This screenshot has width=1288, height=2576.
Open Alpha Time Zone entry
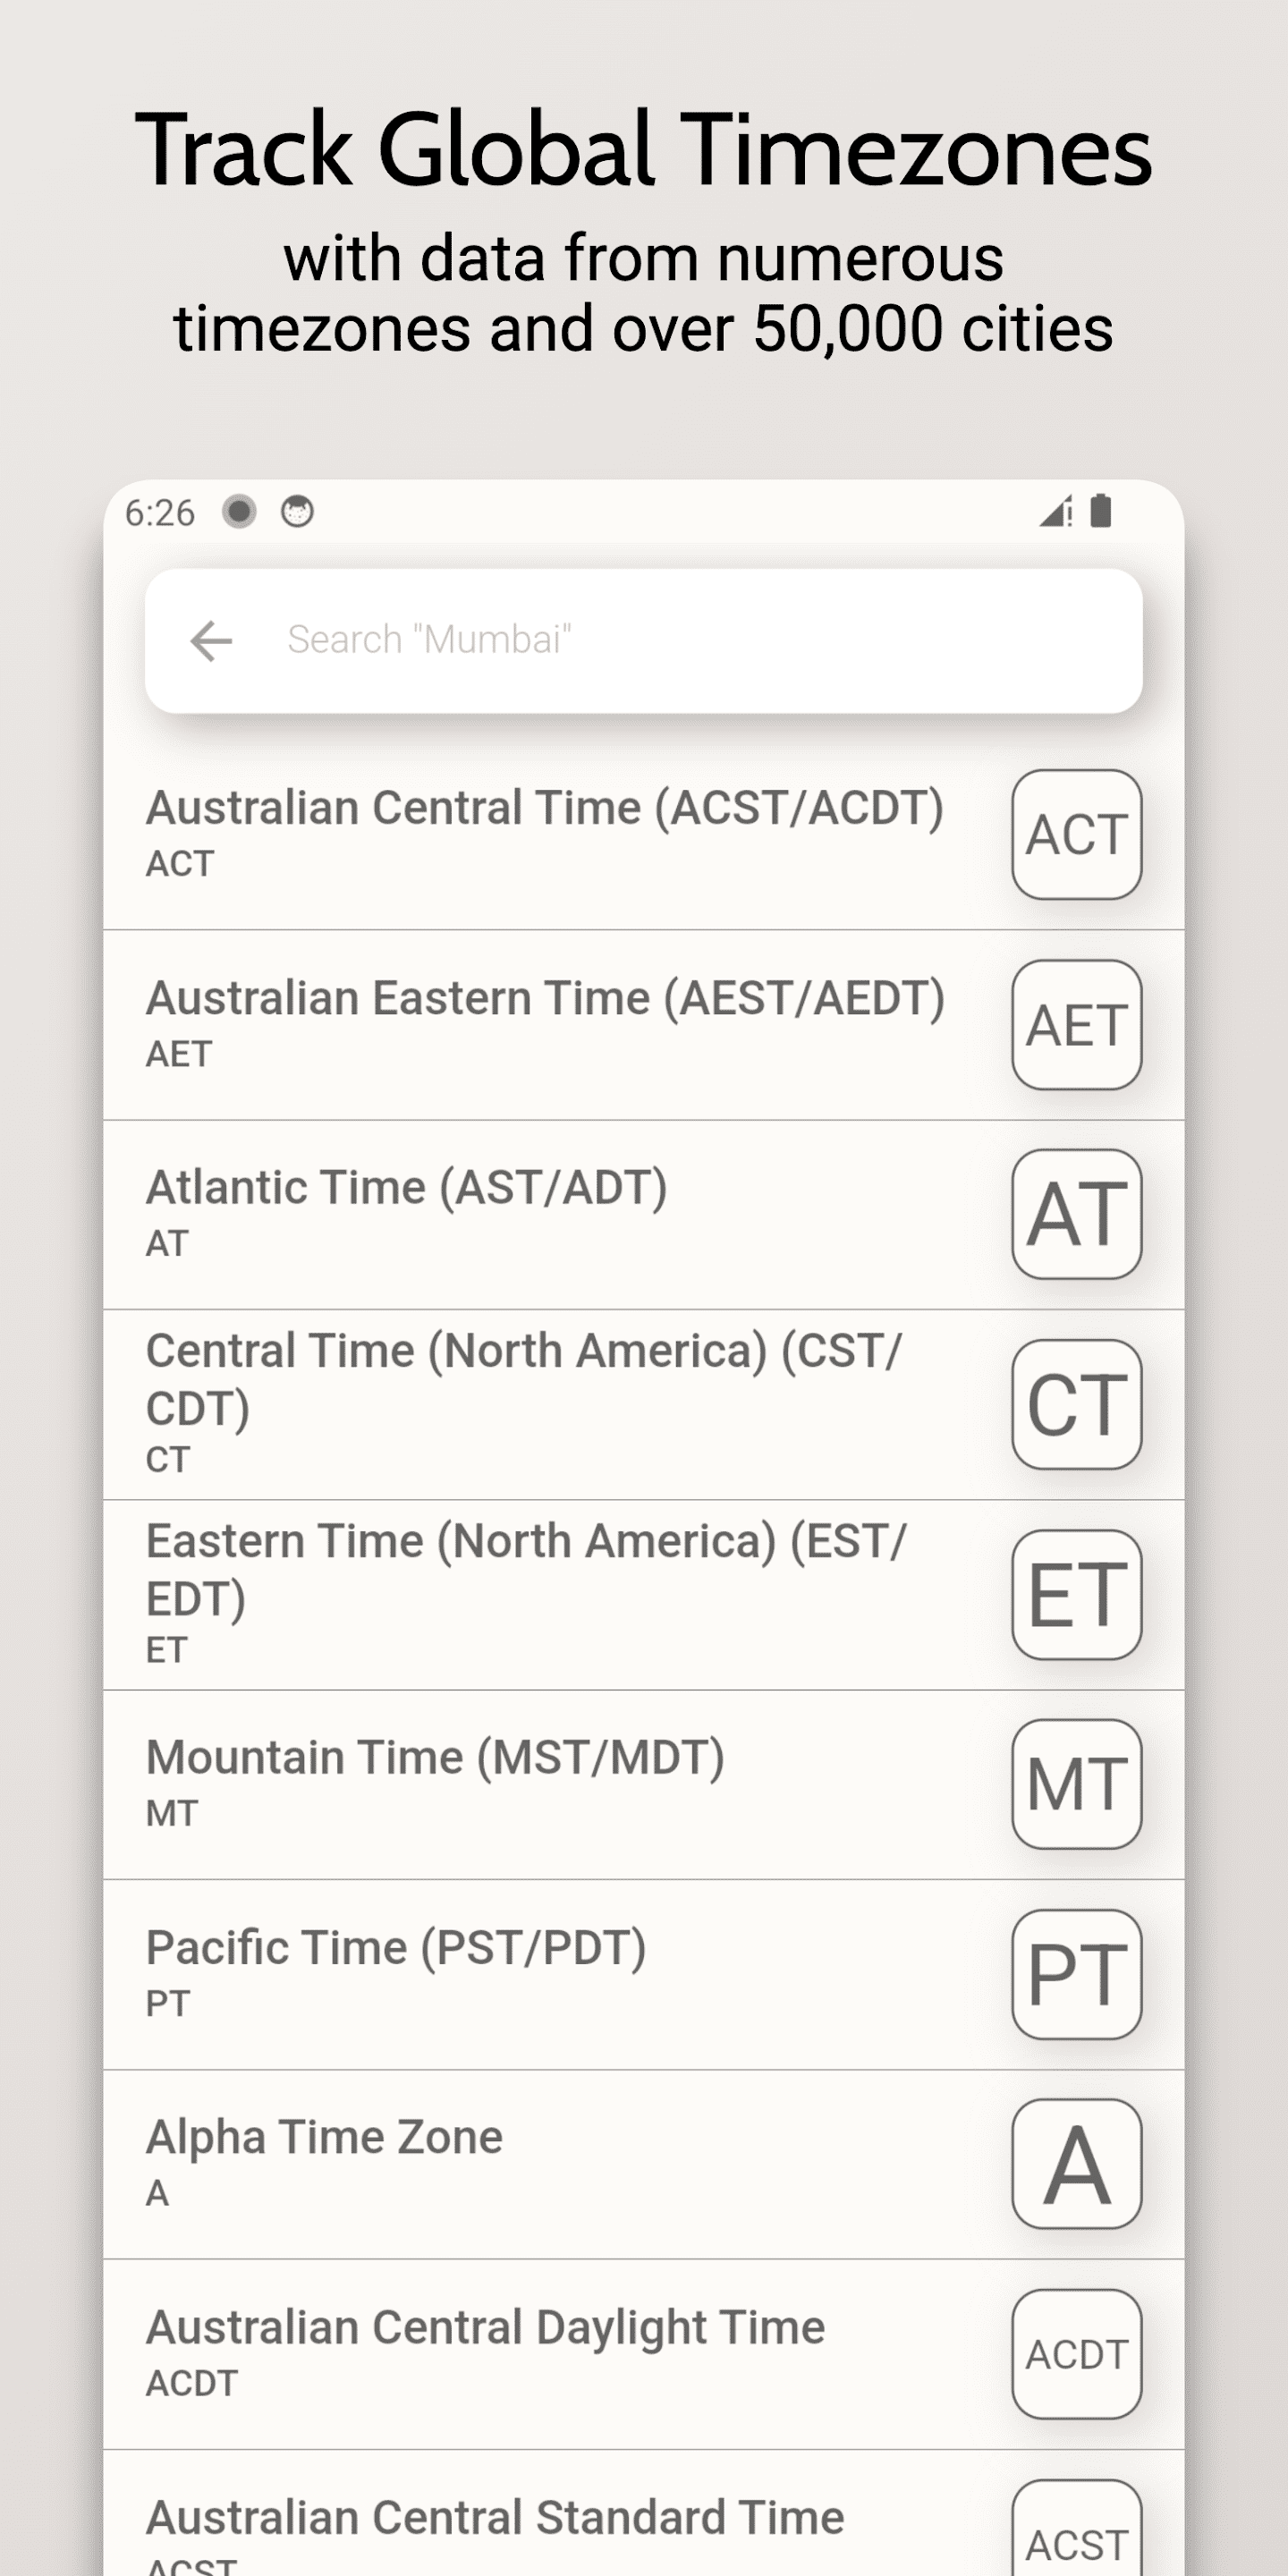click(325, 2162)
